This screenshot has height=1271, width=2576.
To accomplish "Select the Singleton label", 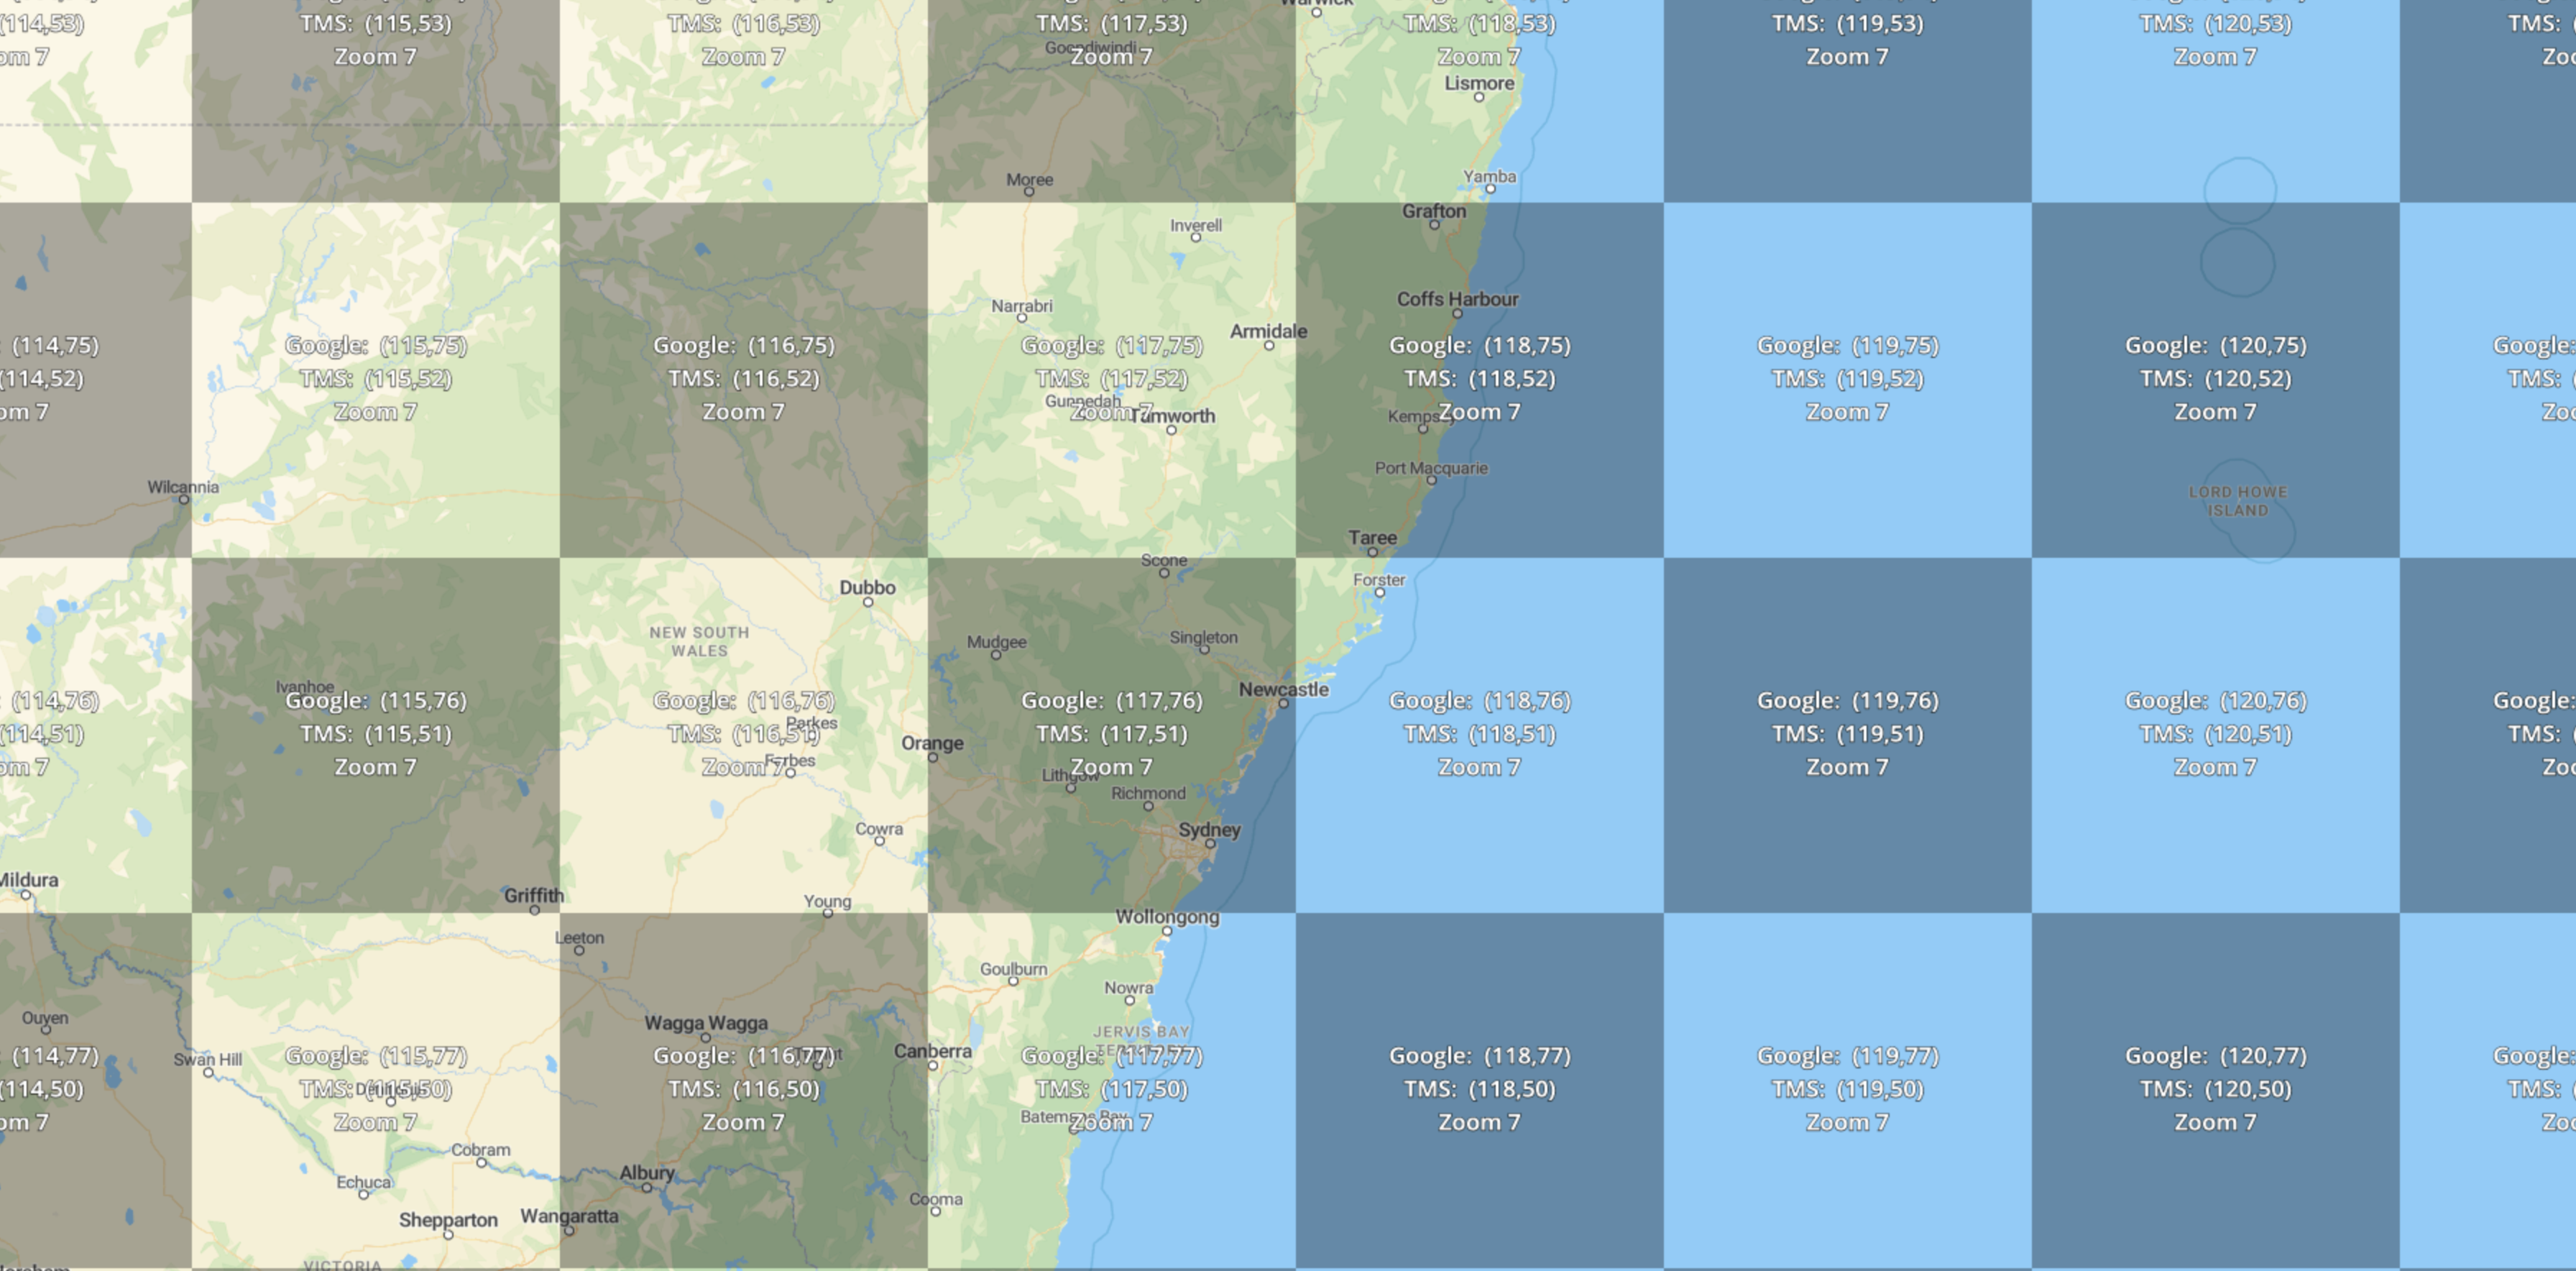I will point(1203,637).
